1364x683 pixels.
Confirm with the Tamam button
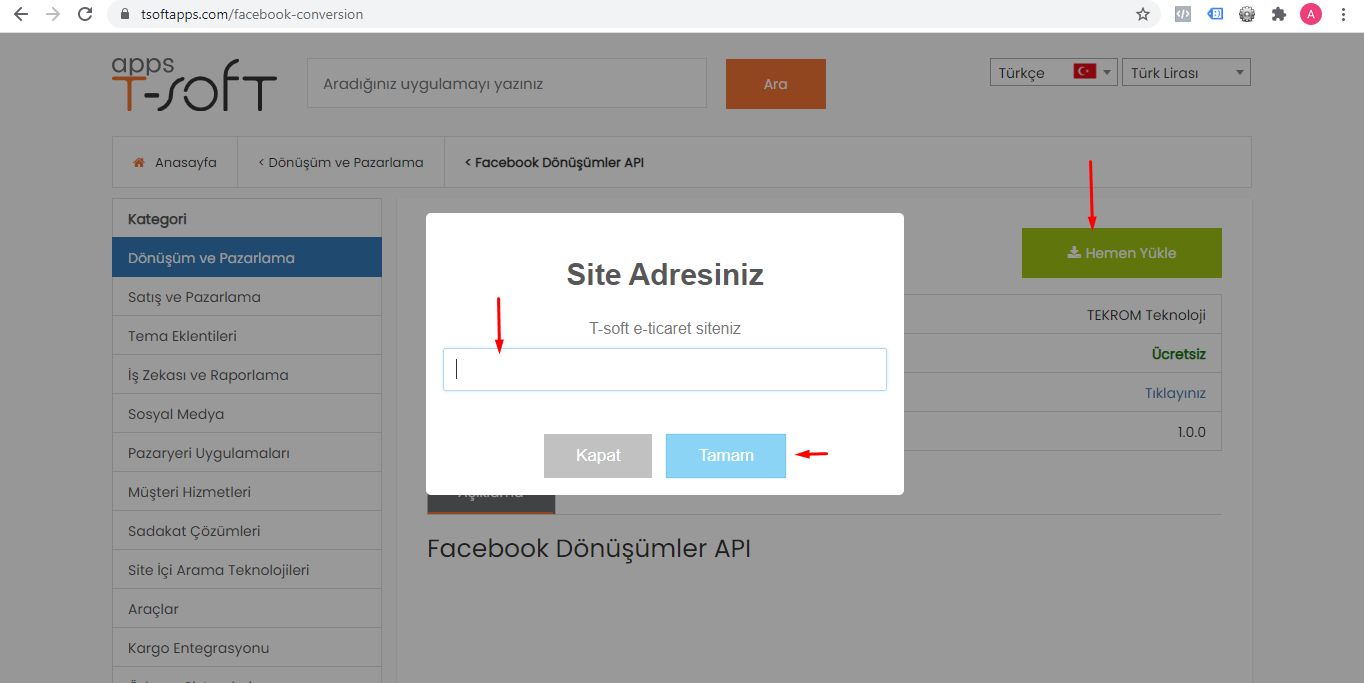coord(726,456)
